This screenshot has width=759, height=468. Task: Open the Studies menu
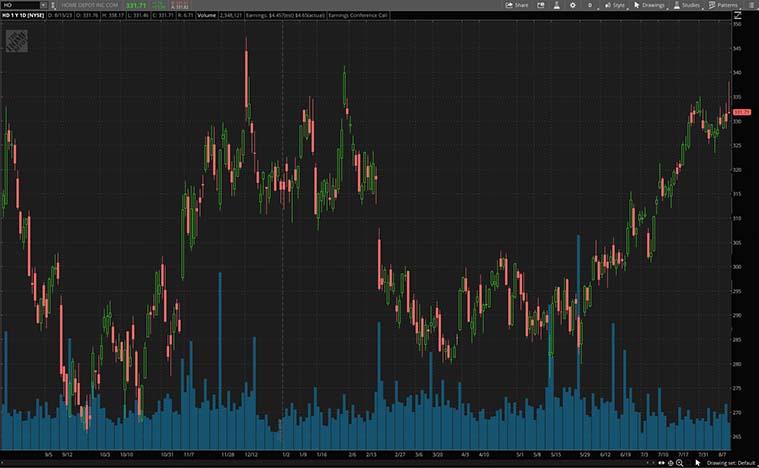pyautogui.click(x=686, y=5)
